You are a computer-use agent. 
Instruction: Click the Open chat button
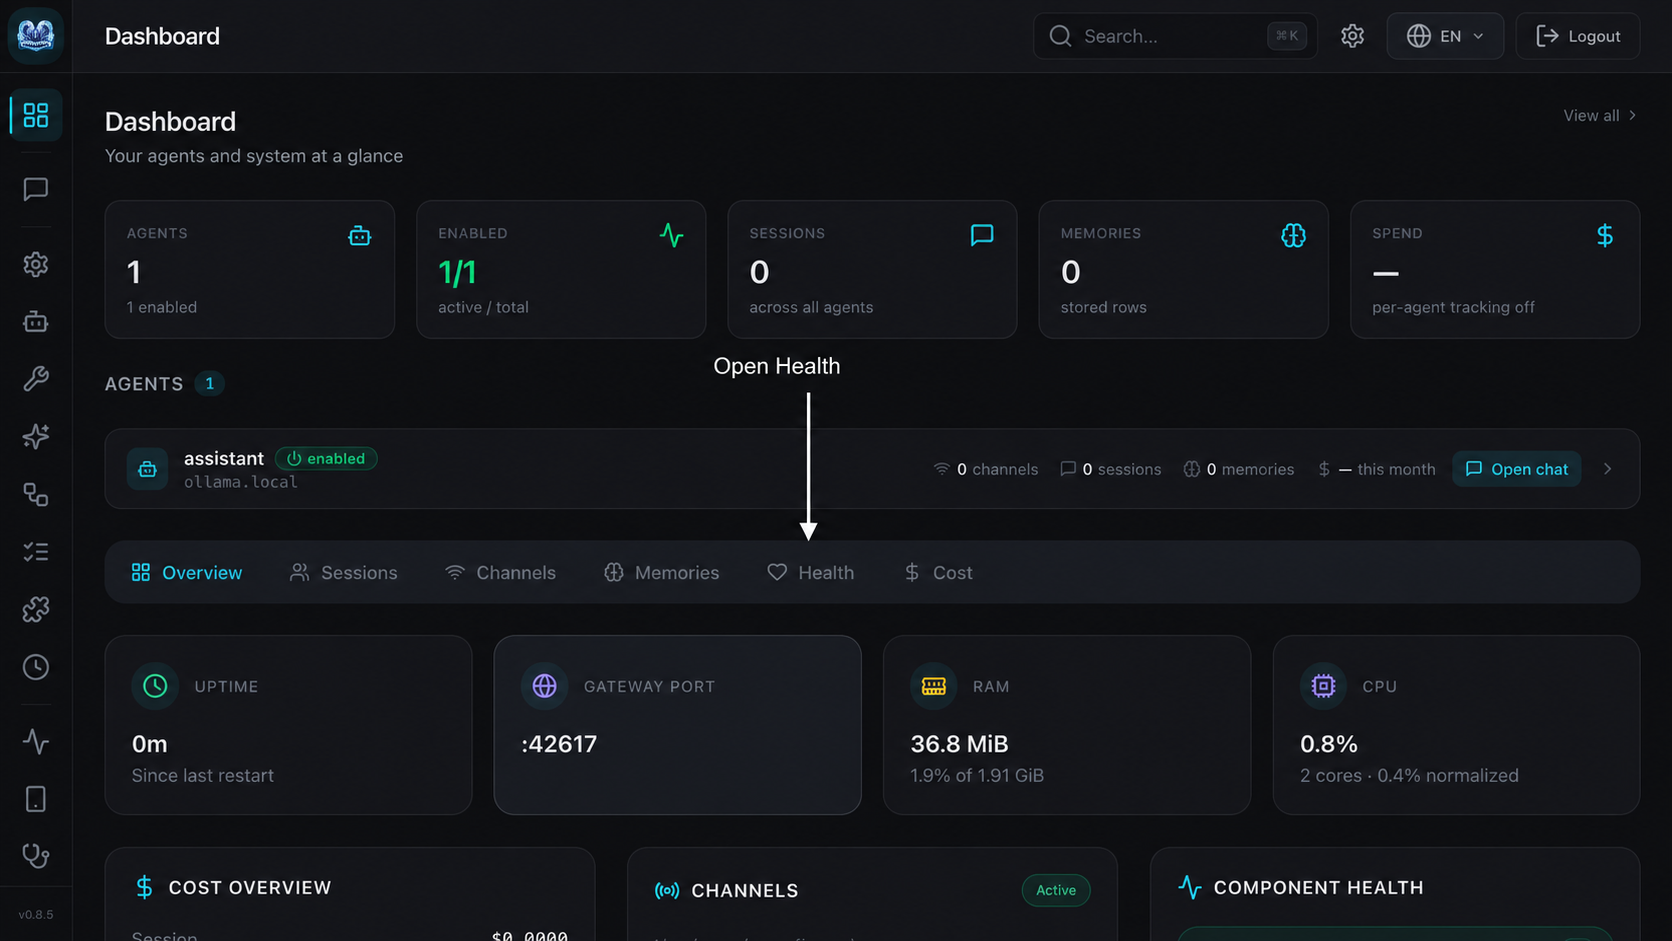tap(1517, 469)
